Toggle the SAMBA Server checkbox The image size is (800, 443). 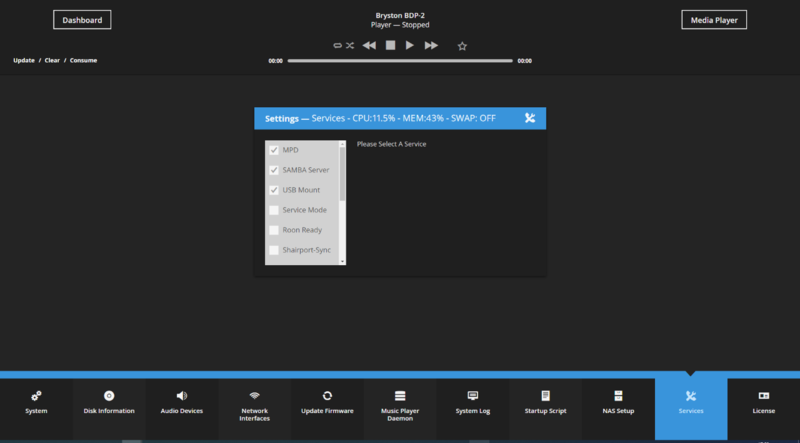[x=274, y=170]
